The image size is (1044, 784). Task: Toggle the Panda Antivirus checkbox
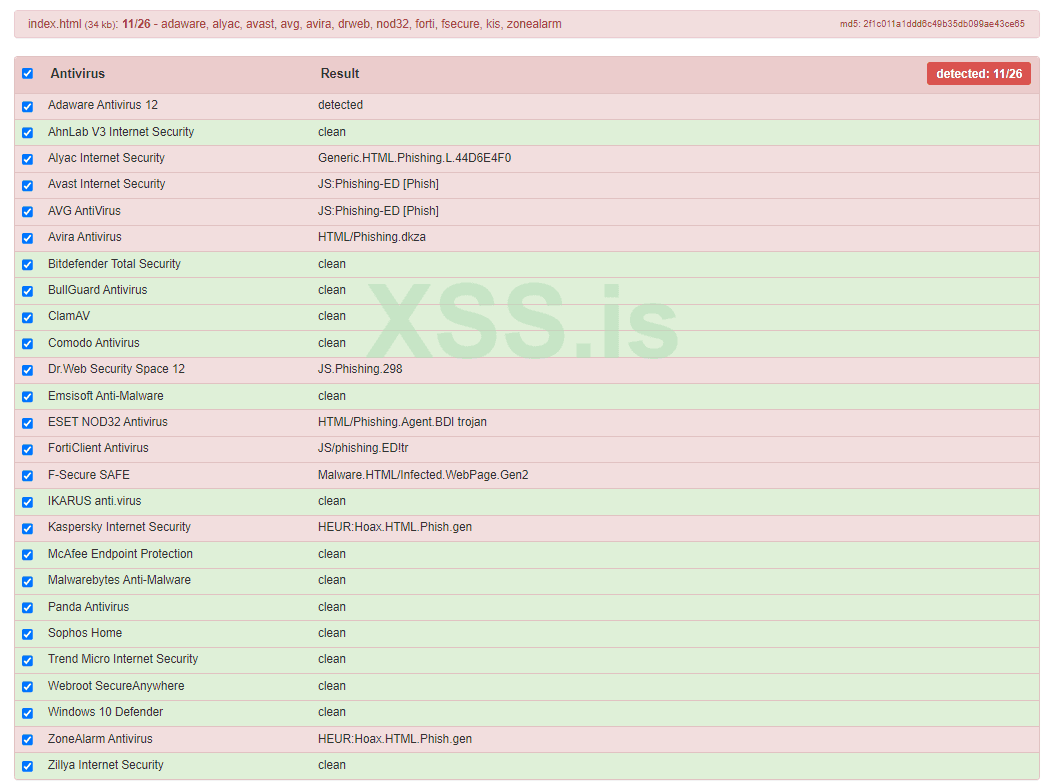27,608
